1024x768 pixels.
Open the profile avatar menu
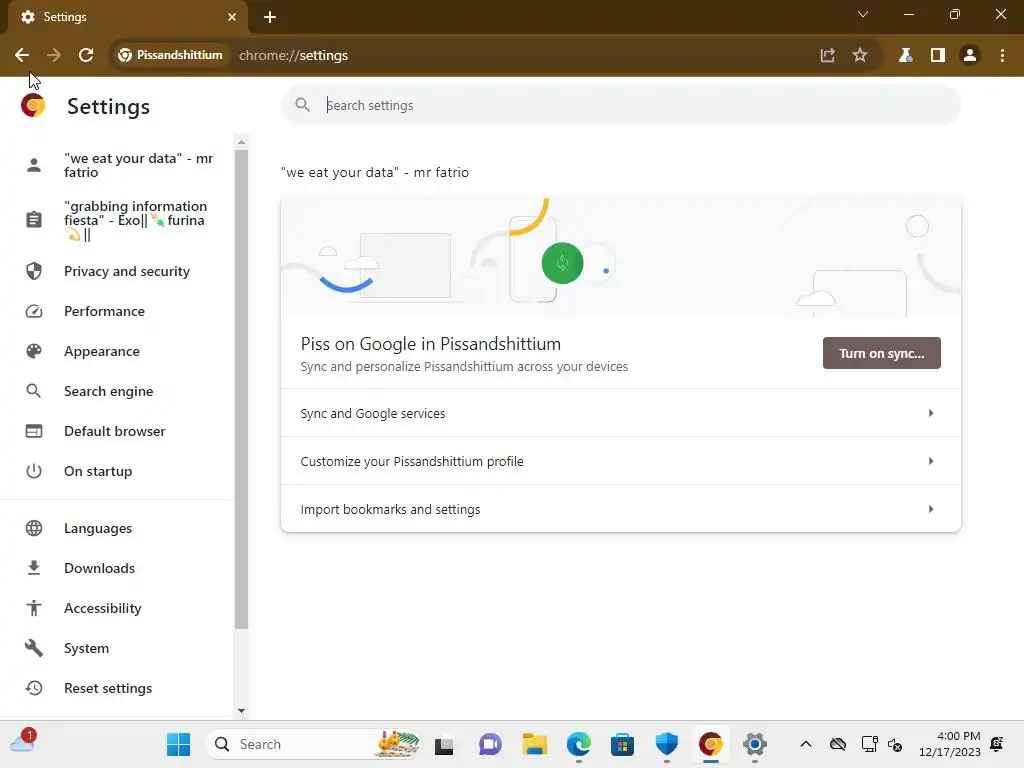click(970, 56)
